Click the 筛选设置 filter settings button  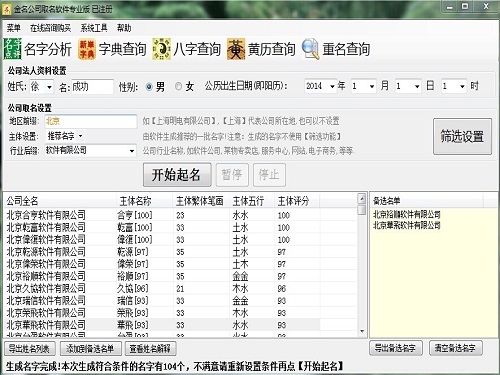(x=462, y=136)
